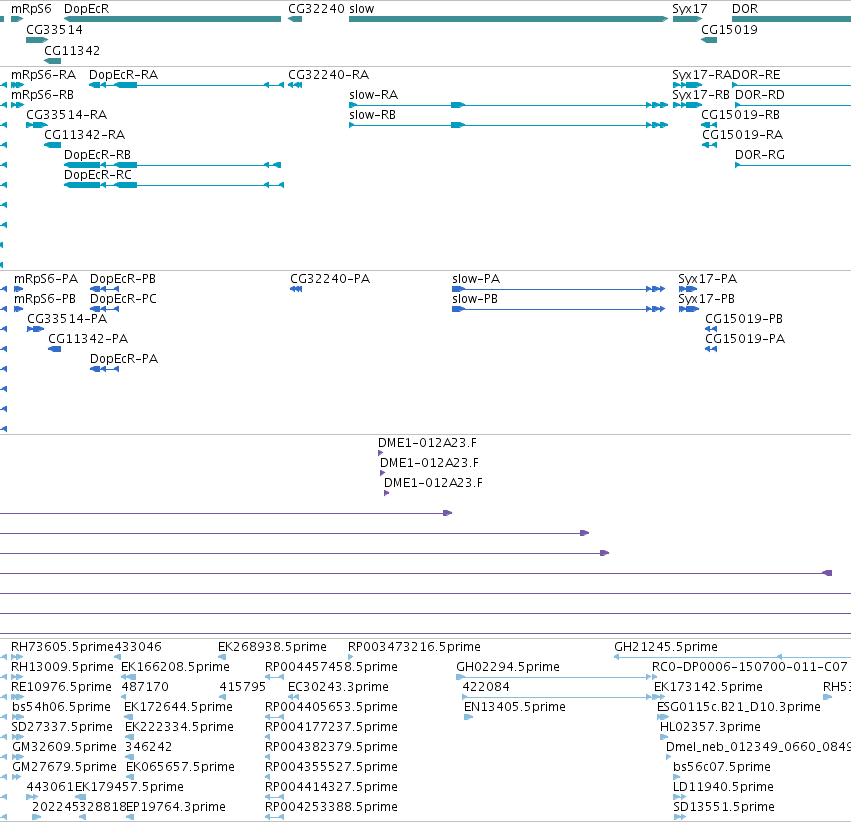Select transcript CG32240-RA
The height and width of the screenshot is (822, 851).
click(328, 74)
